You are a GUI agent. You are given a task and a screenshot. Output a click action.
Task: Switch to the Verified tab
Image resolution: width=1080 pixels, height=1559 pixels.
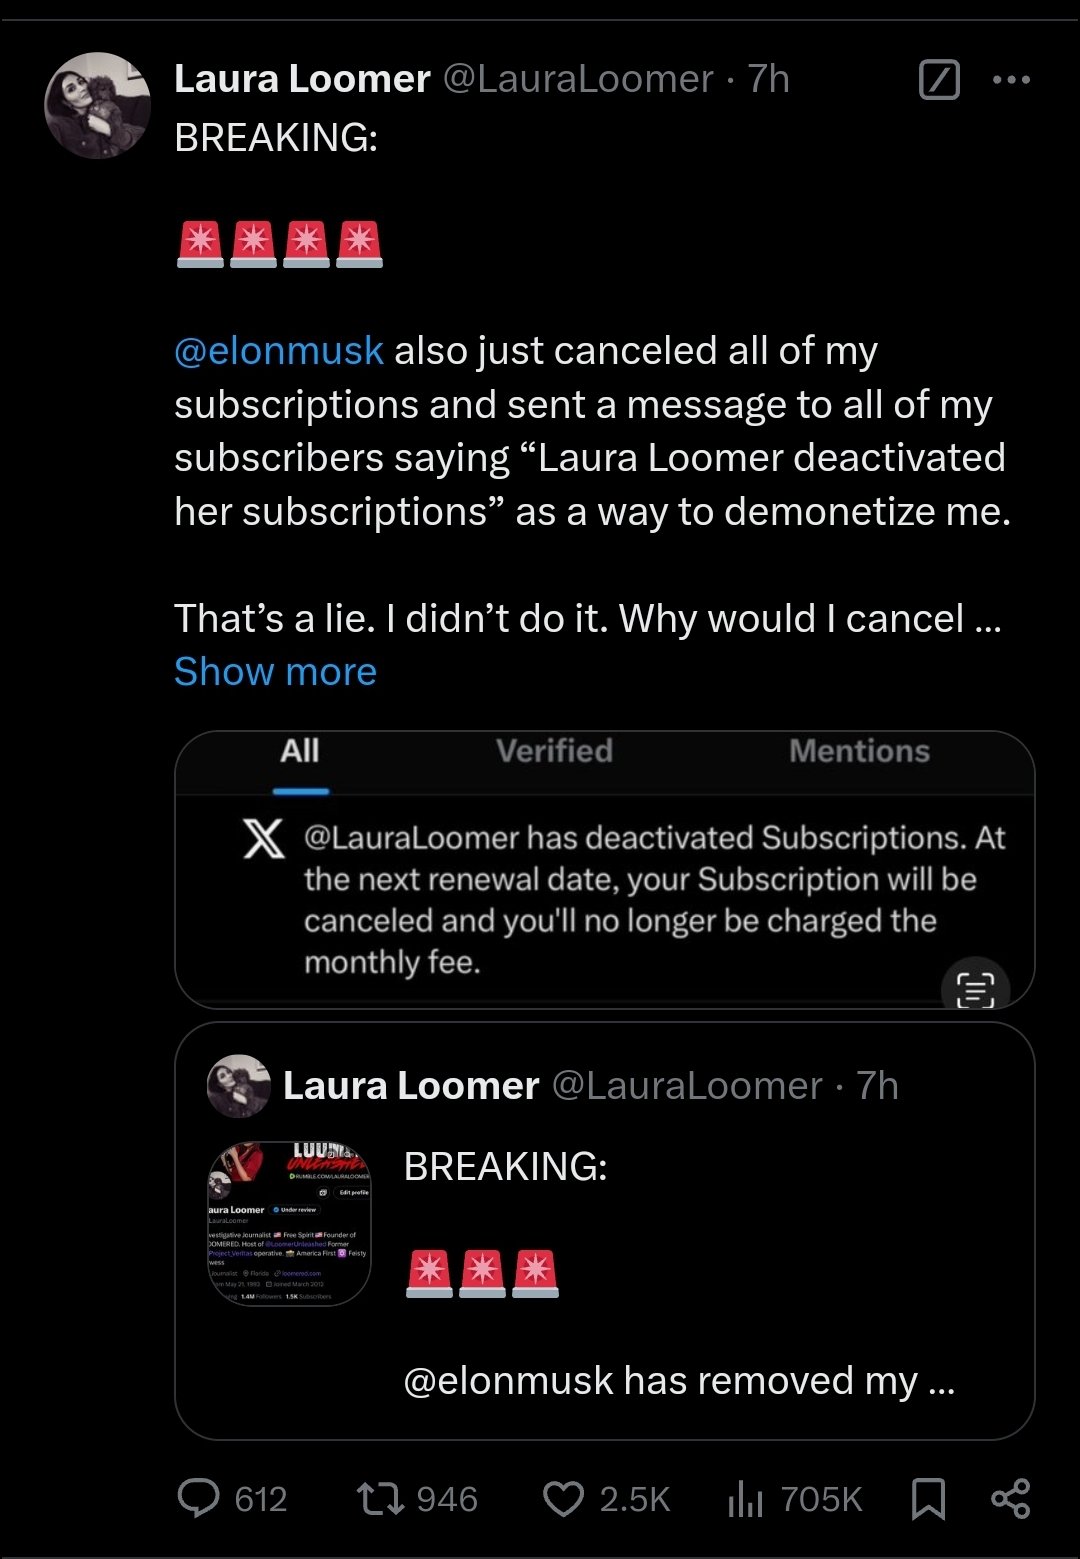click(x=554, y=751)
